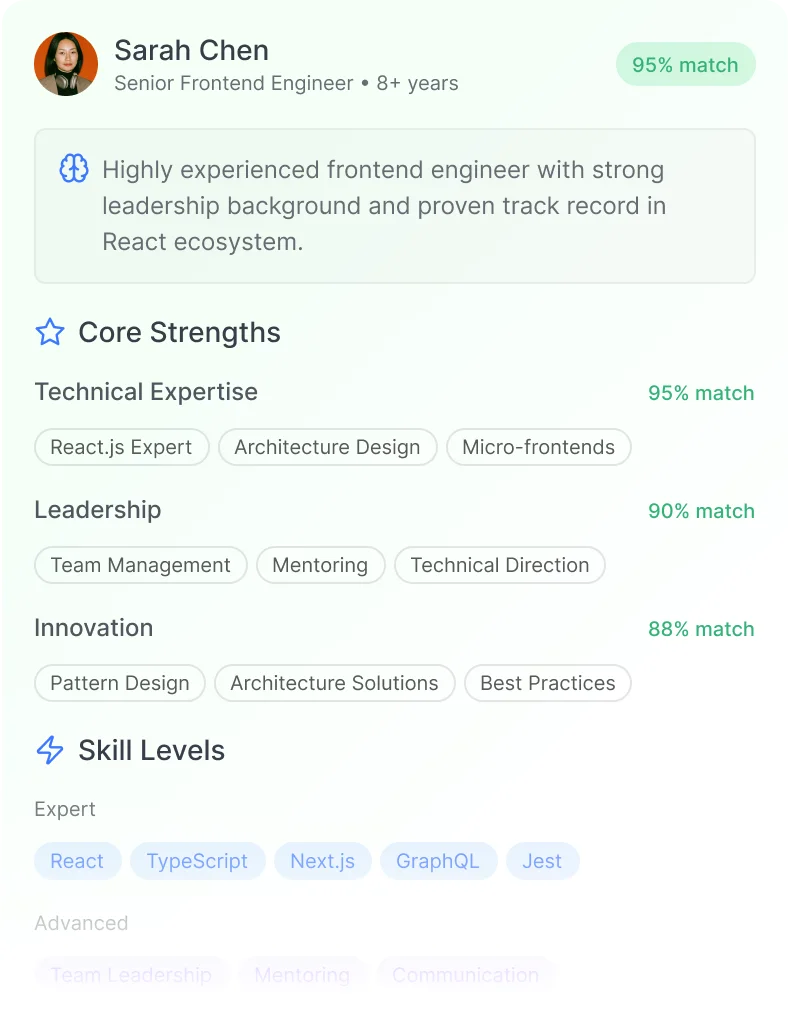The height and width of the screenshot is (1030, 790).
Task: Select the Jest skill pill
Action: click(x=542, y=861)
